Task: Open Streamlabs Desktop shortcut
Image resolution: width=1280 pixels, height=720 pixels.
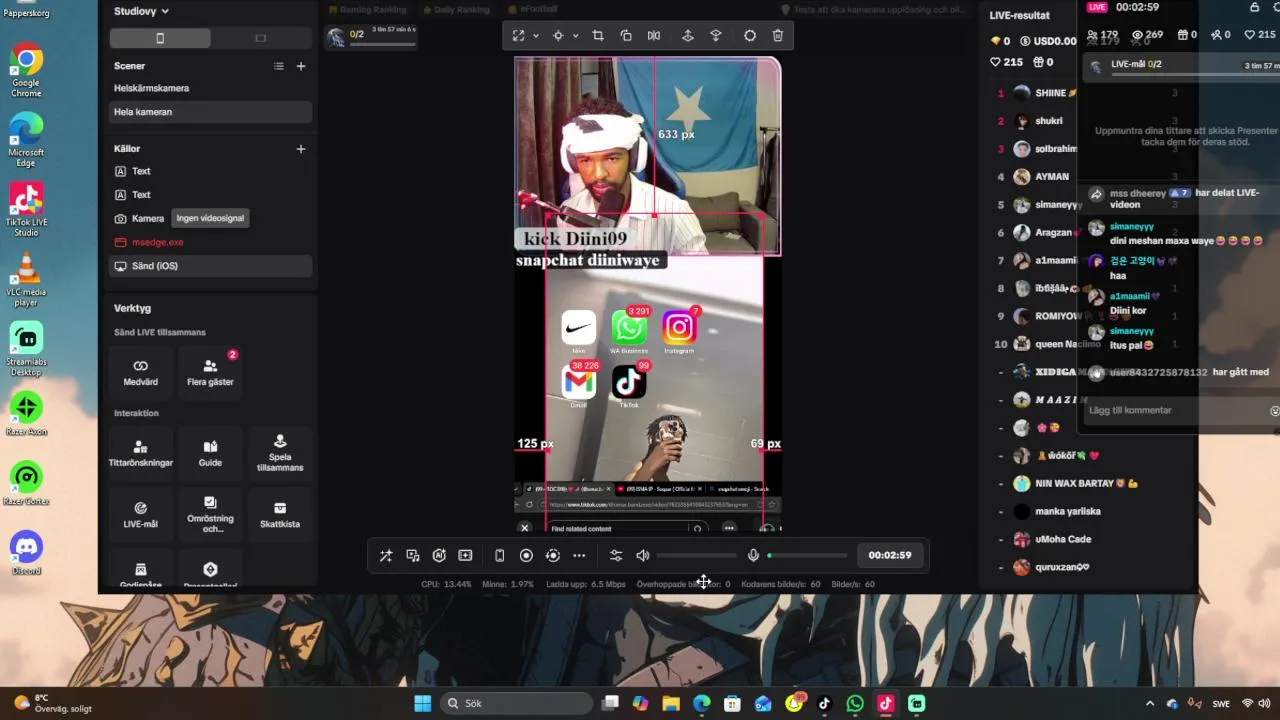Action: click(26, 350)
